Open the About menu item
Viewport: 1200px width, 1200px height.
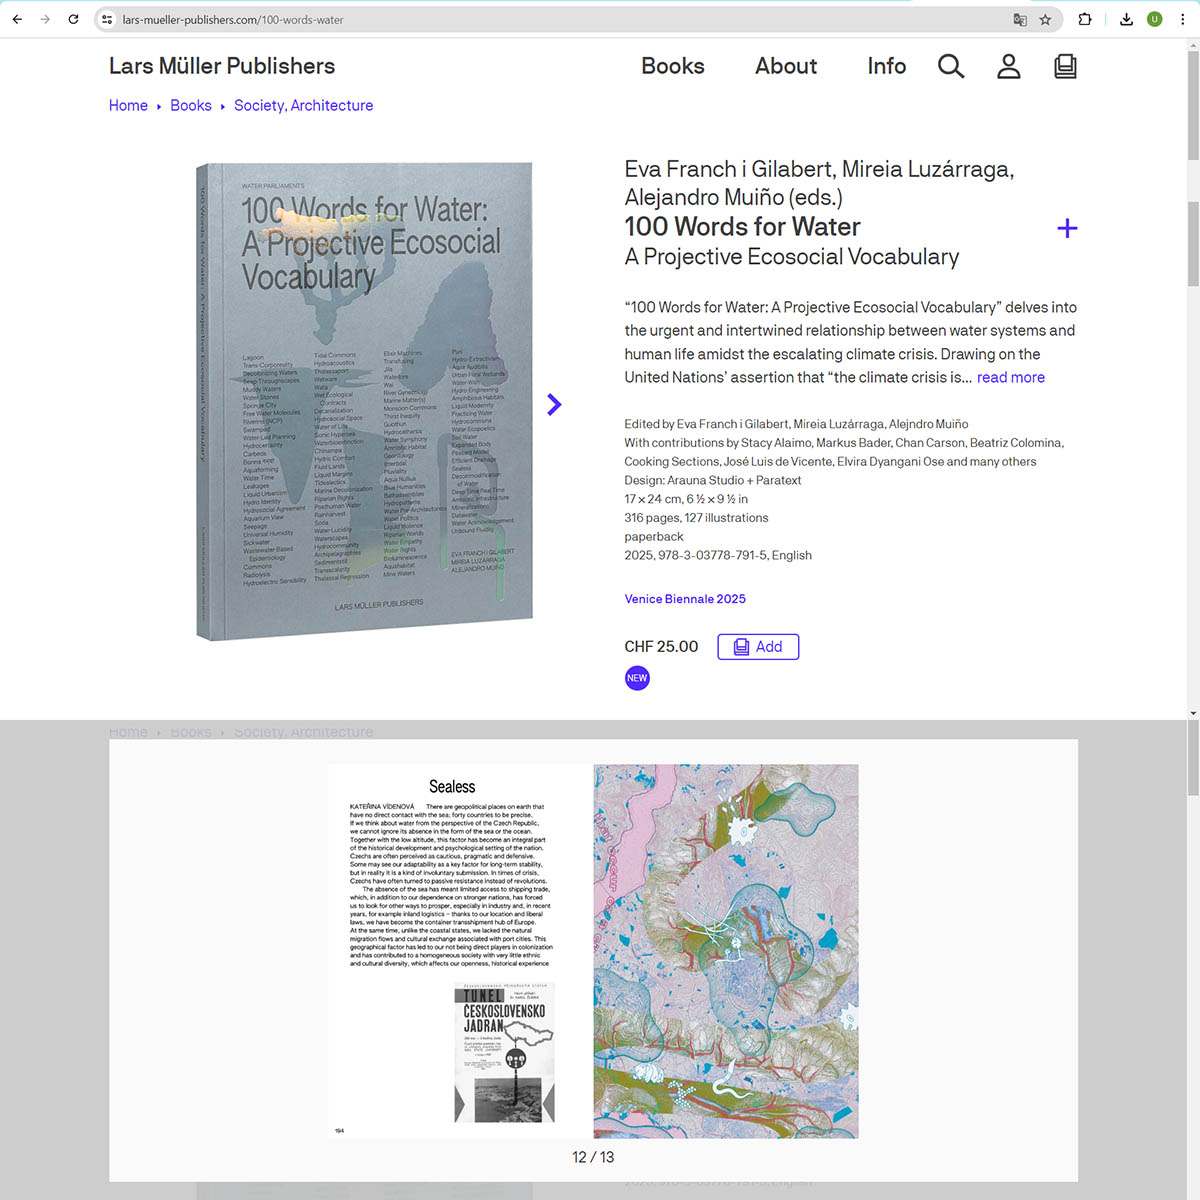[x=785, y=66]
